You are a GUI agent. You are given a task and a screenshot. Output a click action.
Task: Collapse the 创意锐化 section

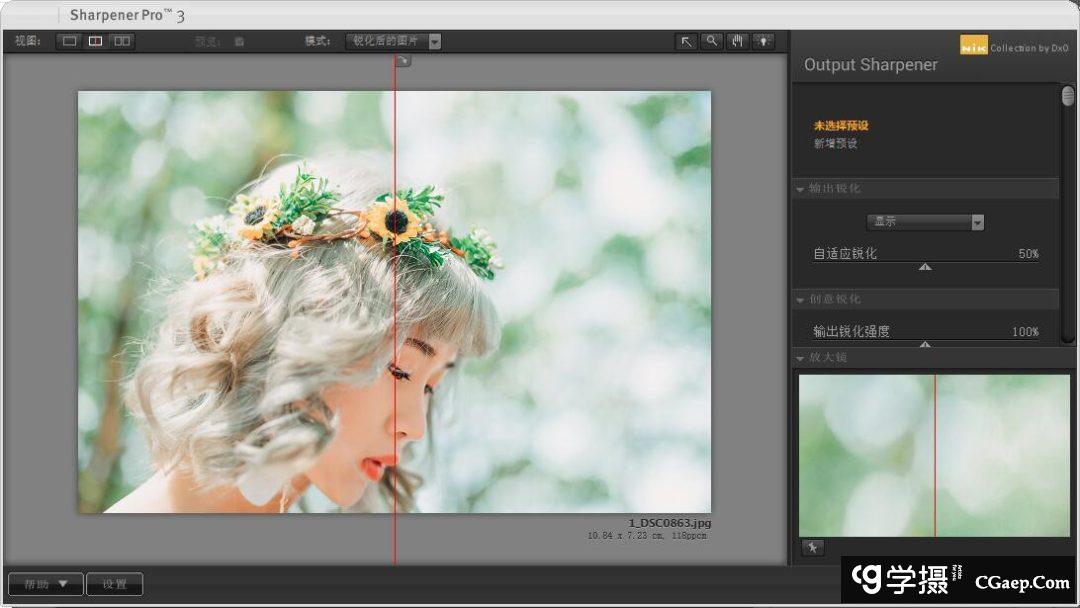pos(800,300)
